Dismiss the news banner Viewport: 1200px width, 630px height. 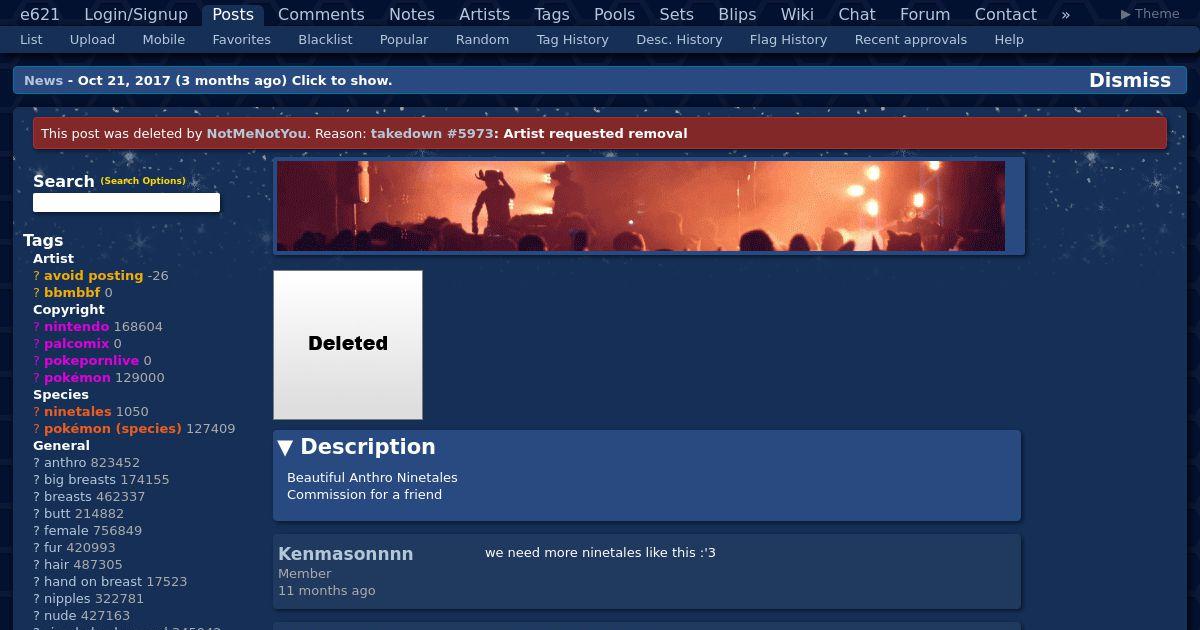[1130, 81]
